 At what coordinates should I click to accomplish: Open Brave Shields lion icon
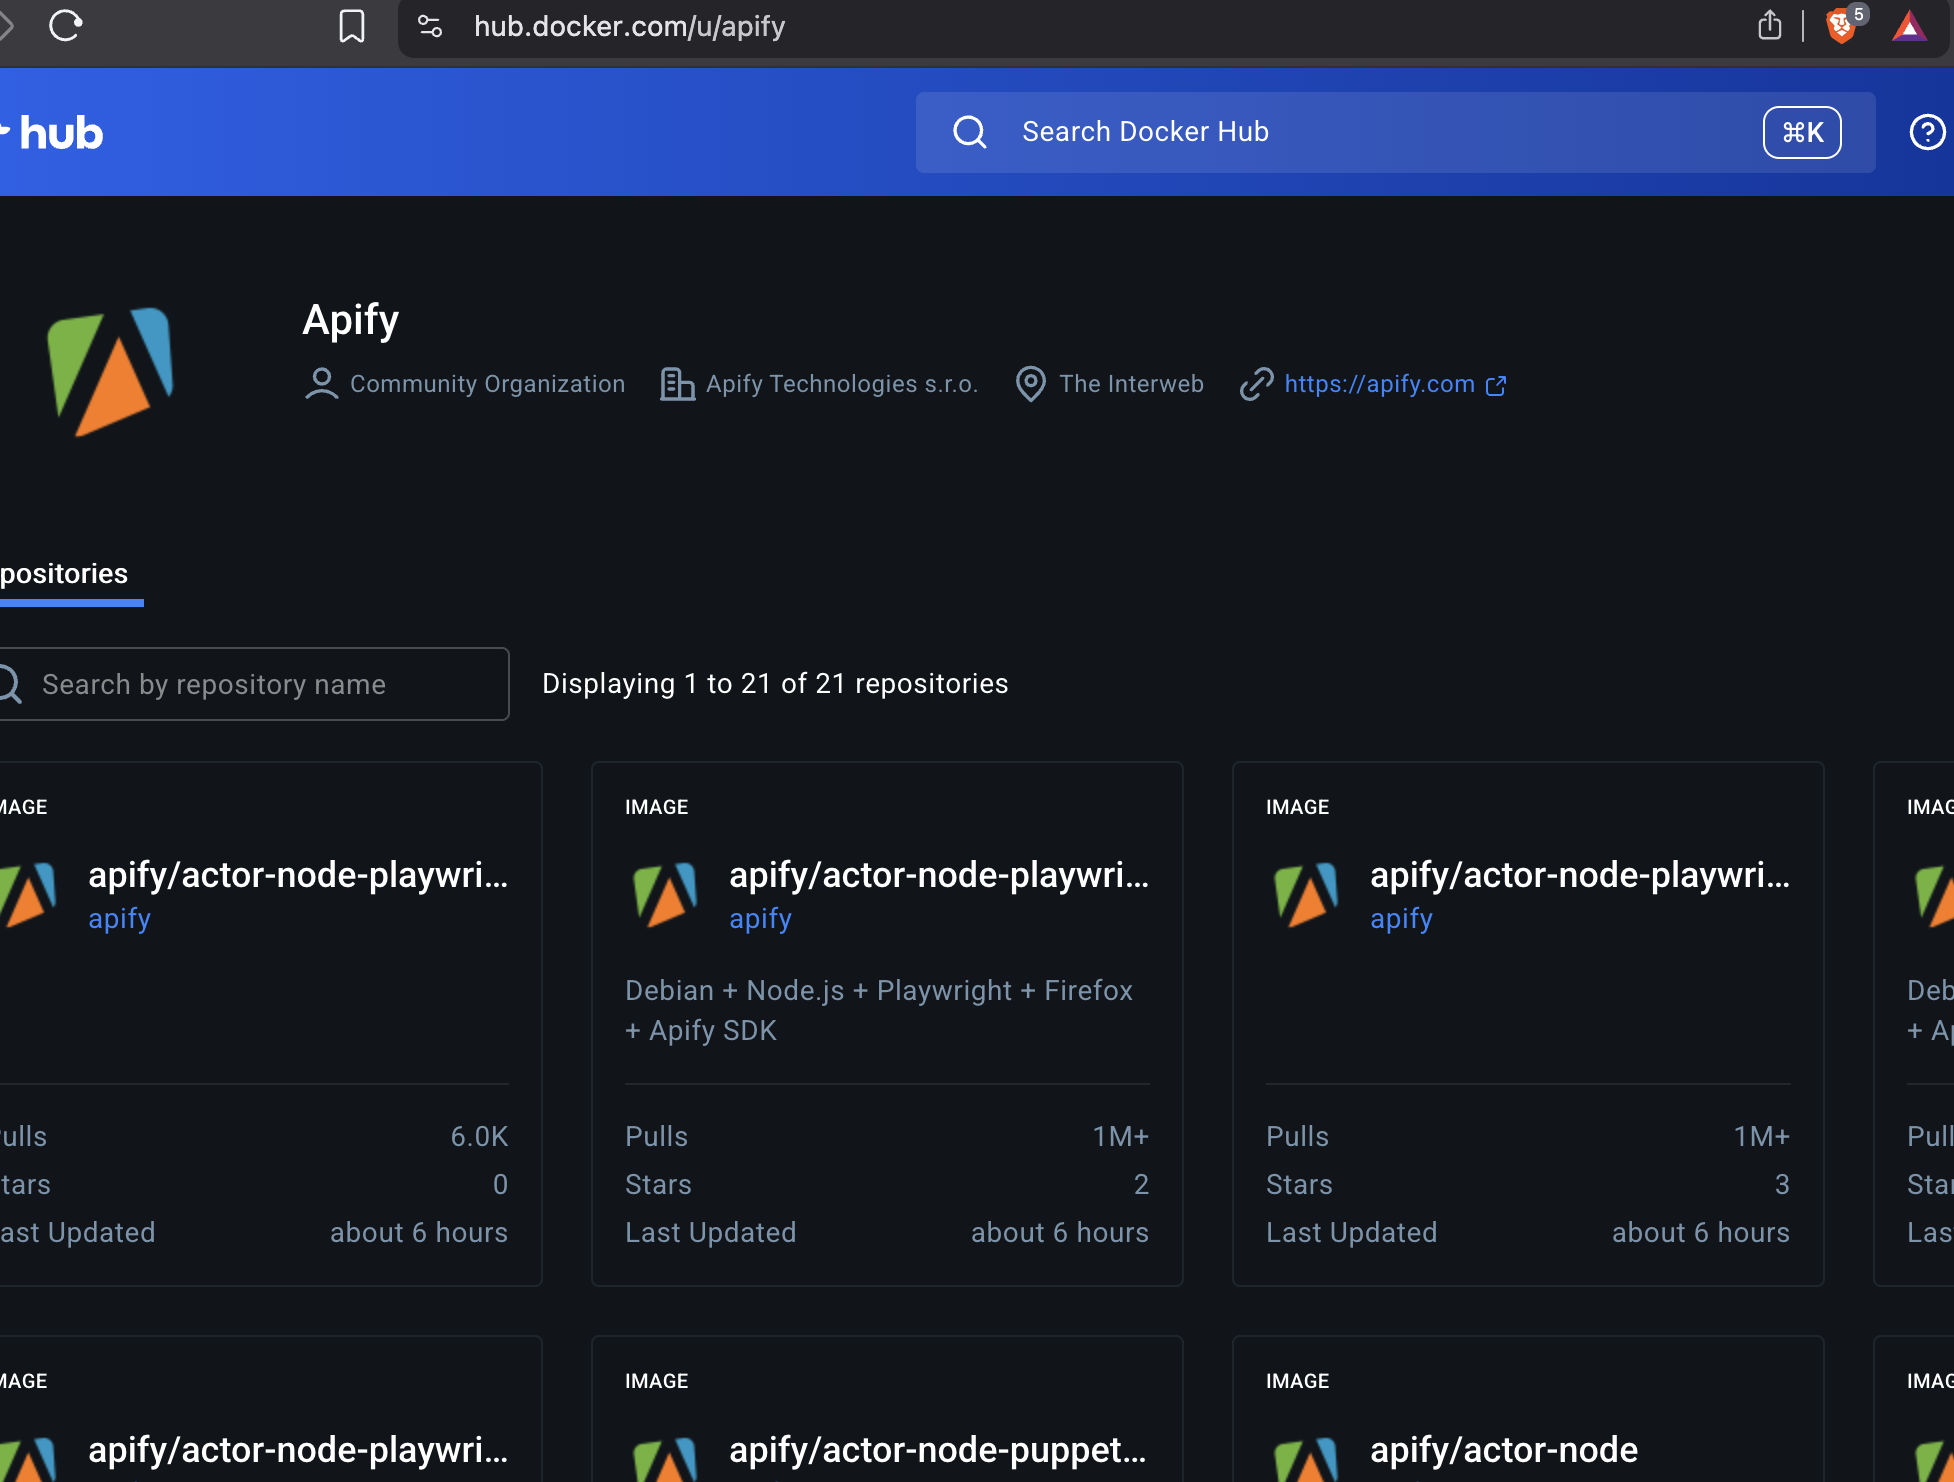(x=1840, y=26)
